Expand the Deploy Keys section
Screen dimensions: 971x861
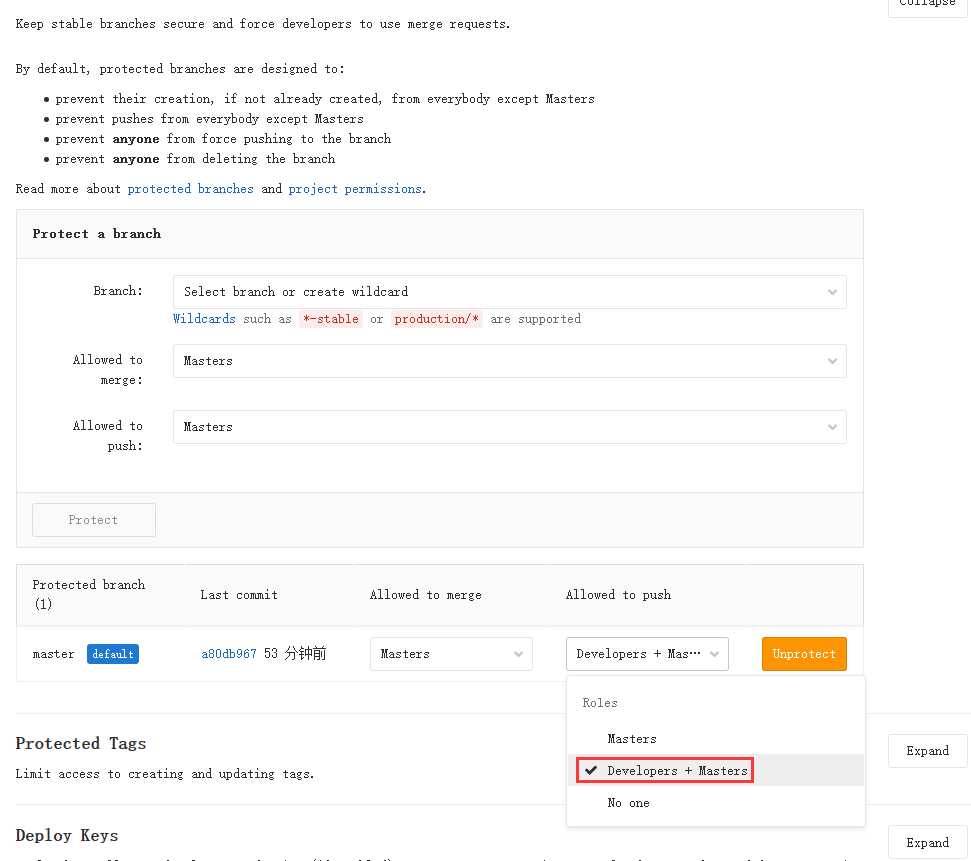click(x=927, y=843)
